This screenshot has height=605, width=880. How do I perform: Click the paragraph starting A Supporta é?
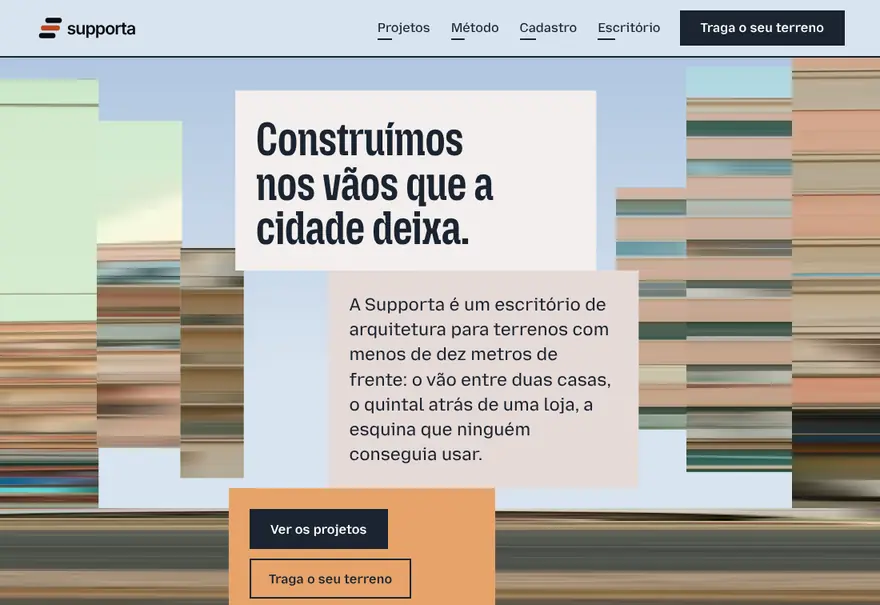[480, 379]
